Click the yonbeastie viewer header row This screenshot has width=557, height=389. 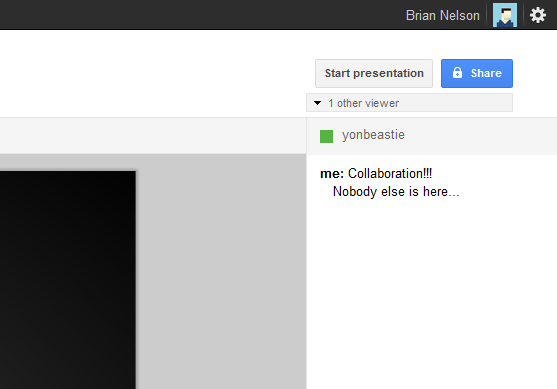432,136
